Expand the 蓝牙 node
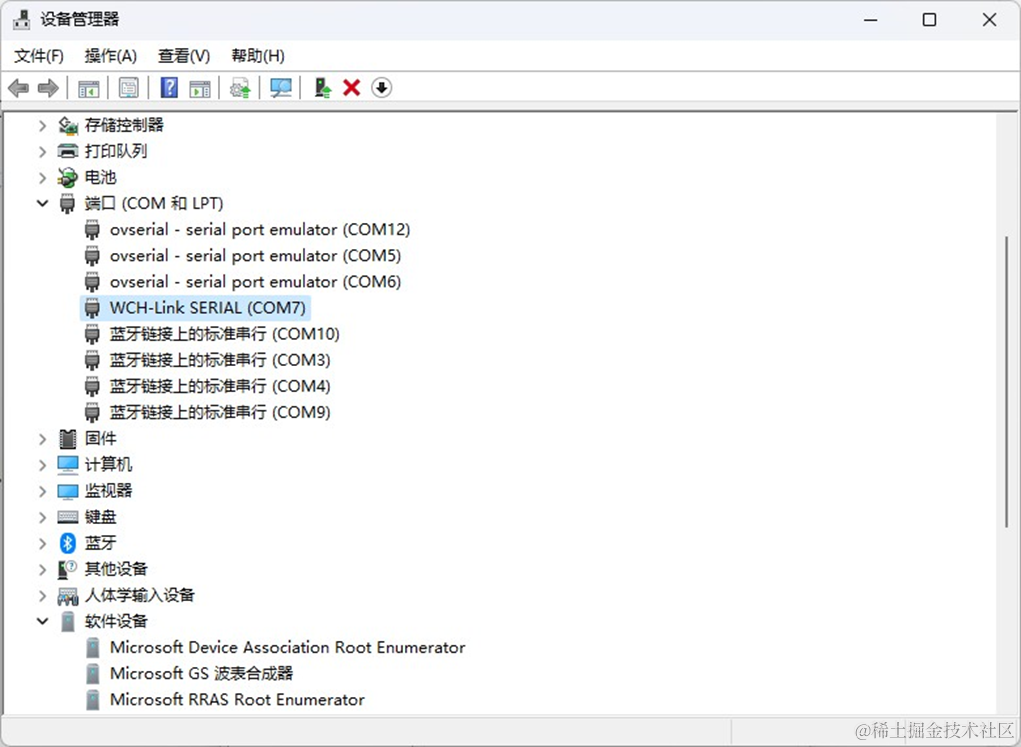1021x747 pixels. coord(42,543)
